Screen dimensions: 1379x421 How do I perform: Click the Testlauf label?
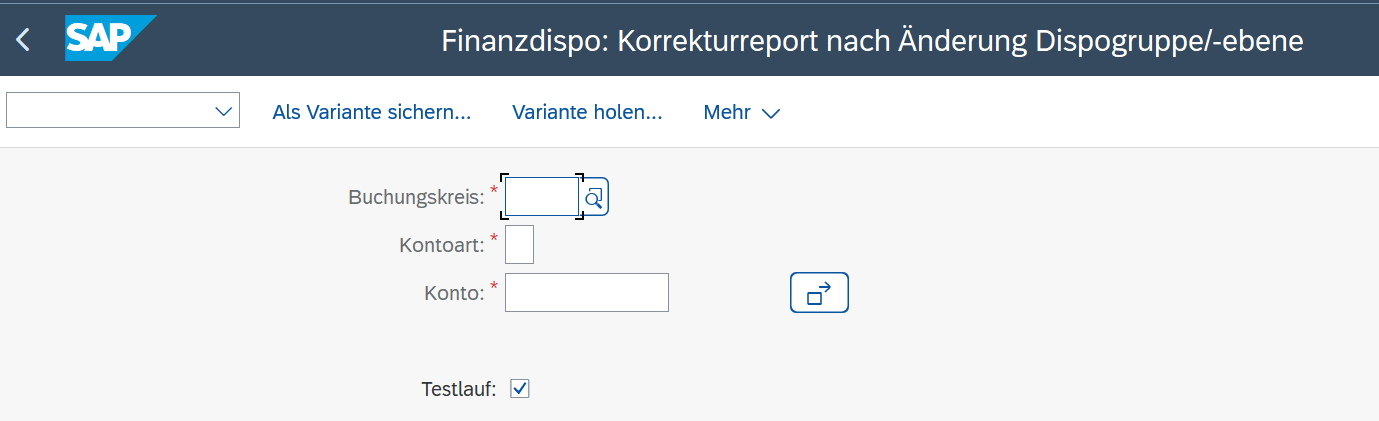pyautogui.click(x=458, y=389)
